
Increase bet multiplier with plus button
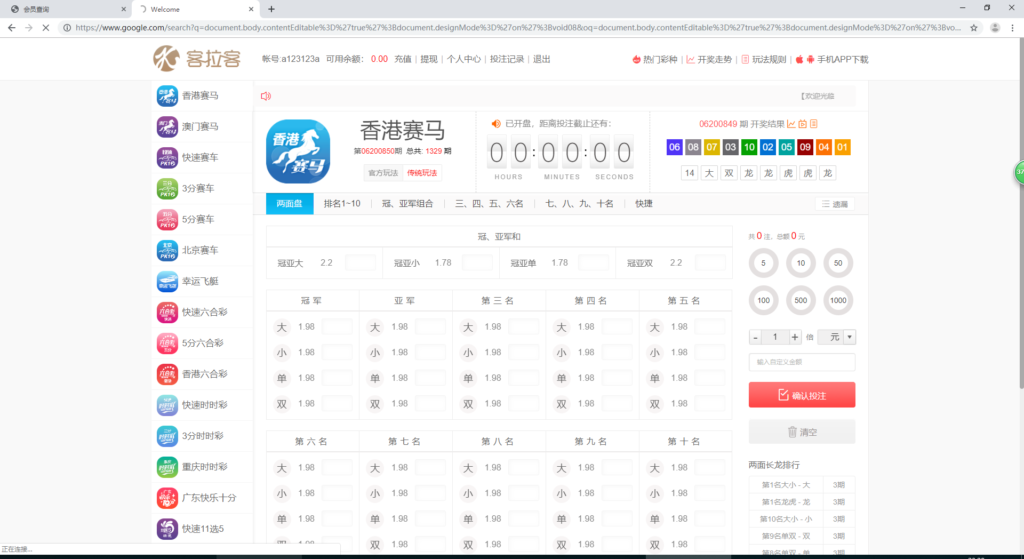(x=795, y=337)
